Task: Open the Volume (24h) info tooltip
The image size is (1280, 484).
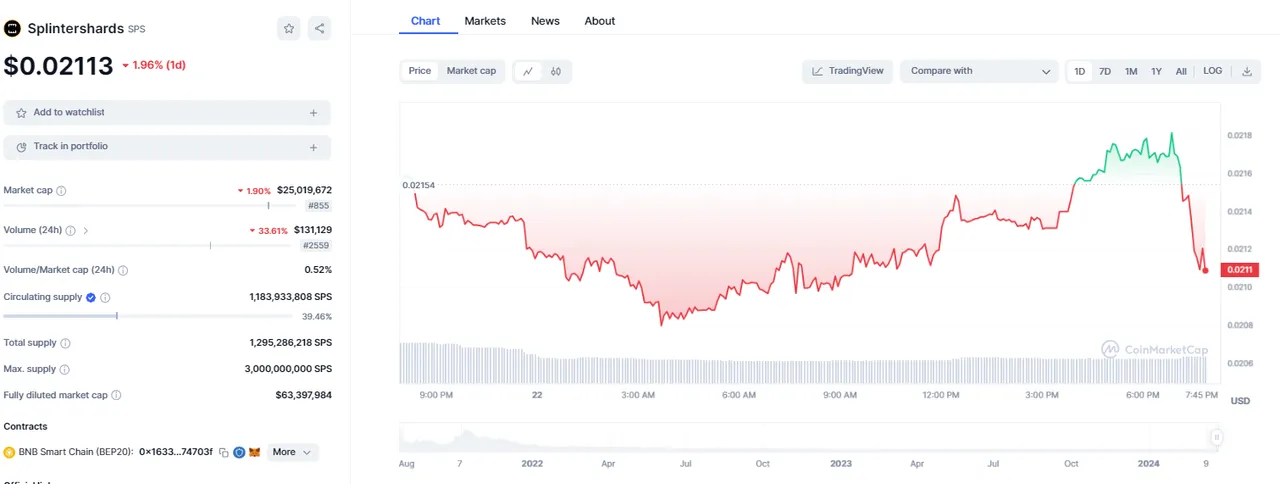Action: point(70,230)
